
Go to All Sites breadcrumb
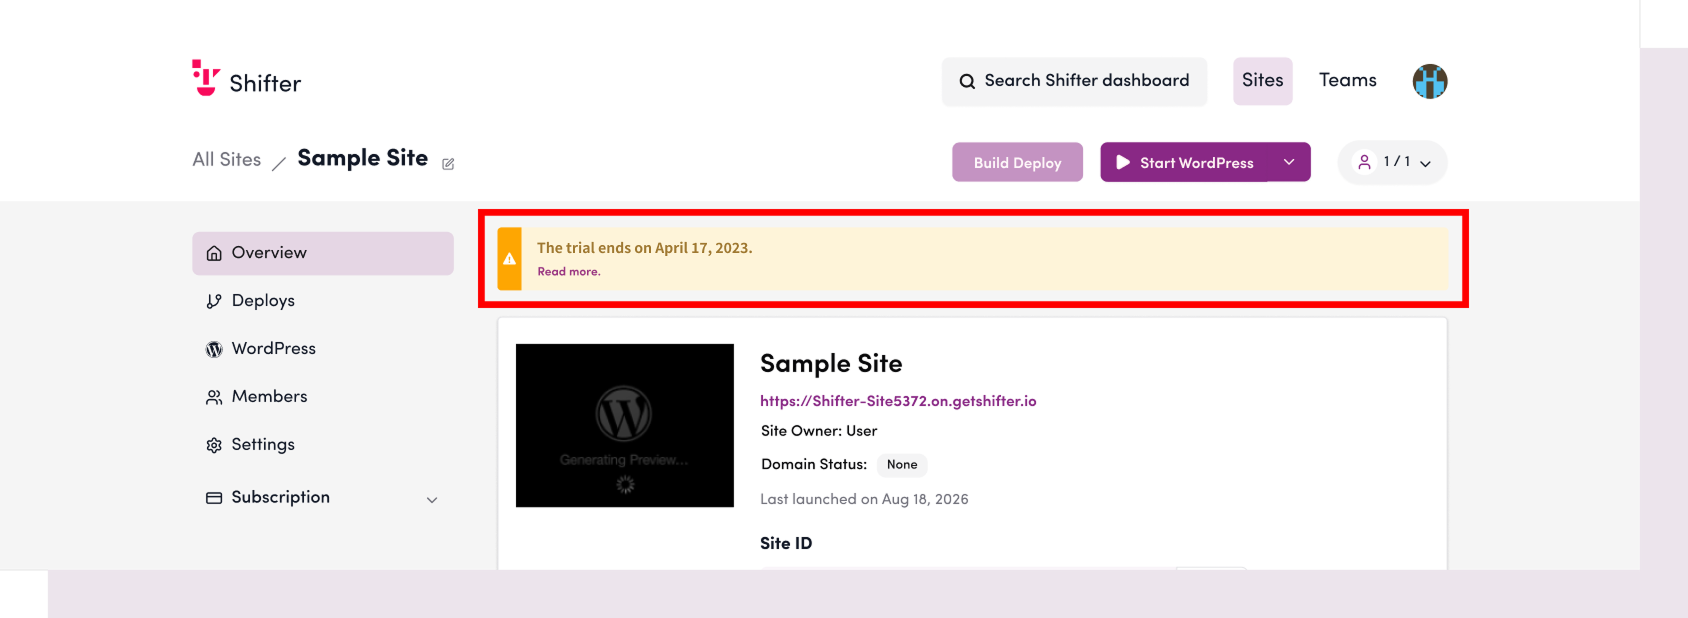tap(227, 160)
